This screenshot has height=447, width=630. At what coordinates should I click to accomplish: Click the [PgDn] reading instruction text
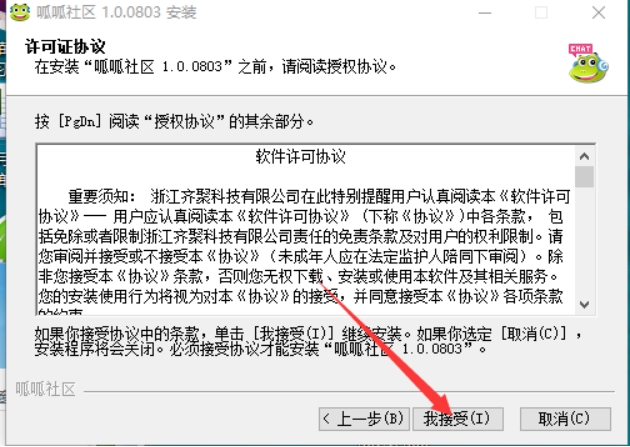(x=174, y=121)
